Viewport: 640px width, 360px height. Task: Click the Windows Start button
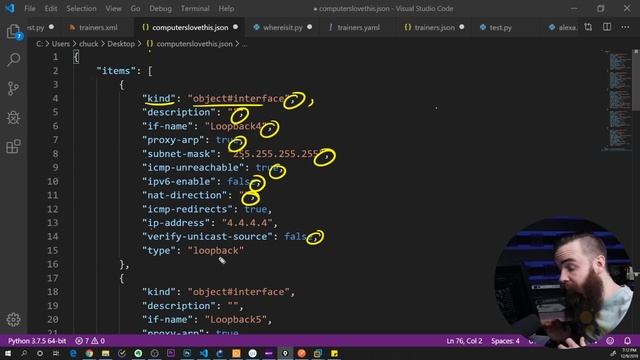(8, 353)
